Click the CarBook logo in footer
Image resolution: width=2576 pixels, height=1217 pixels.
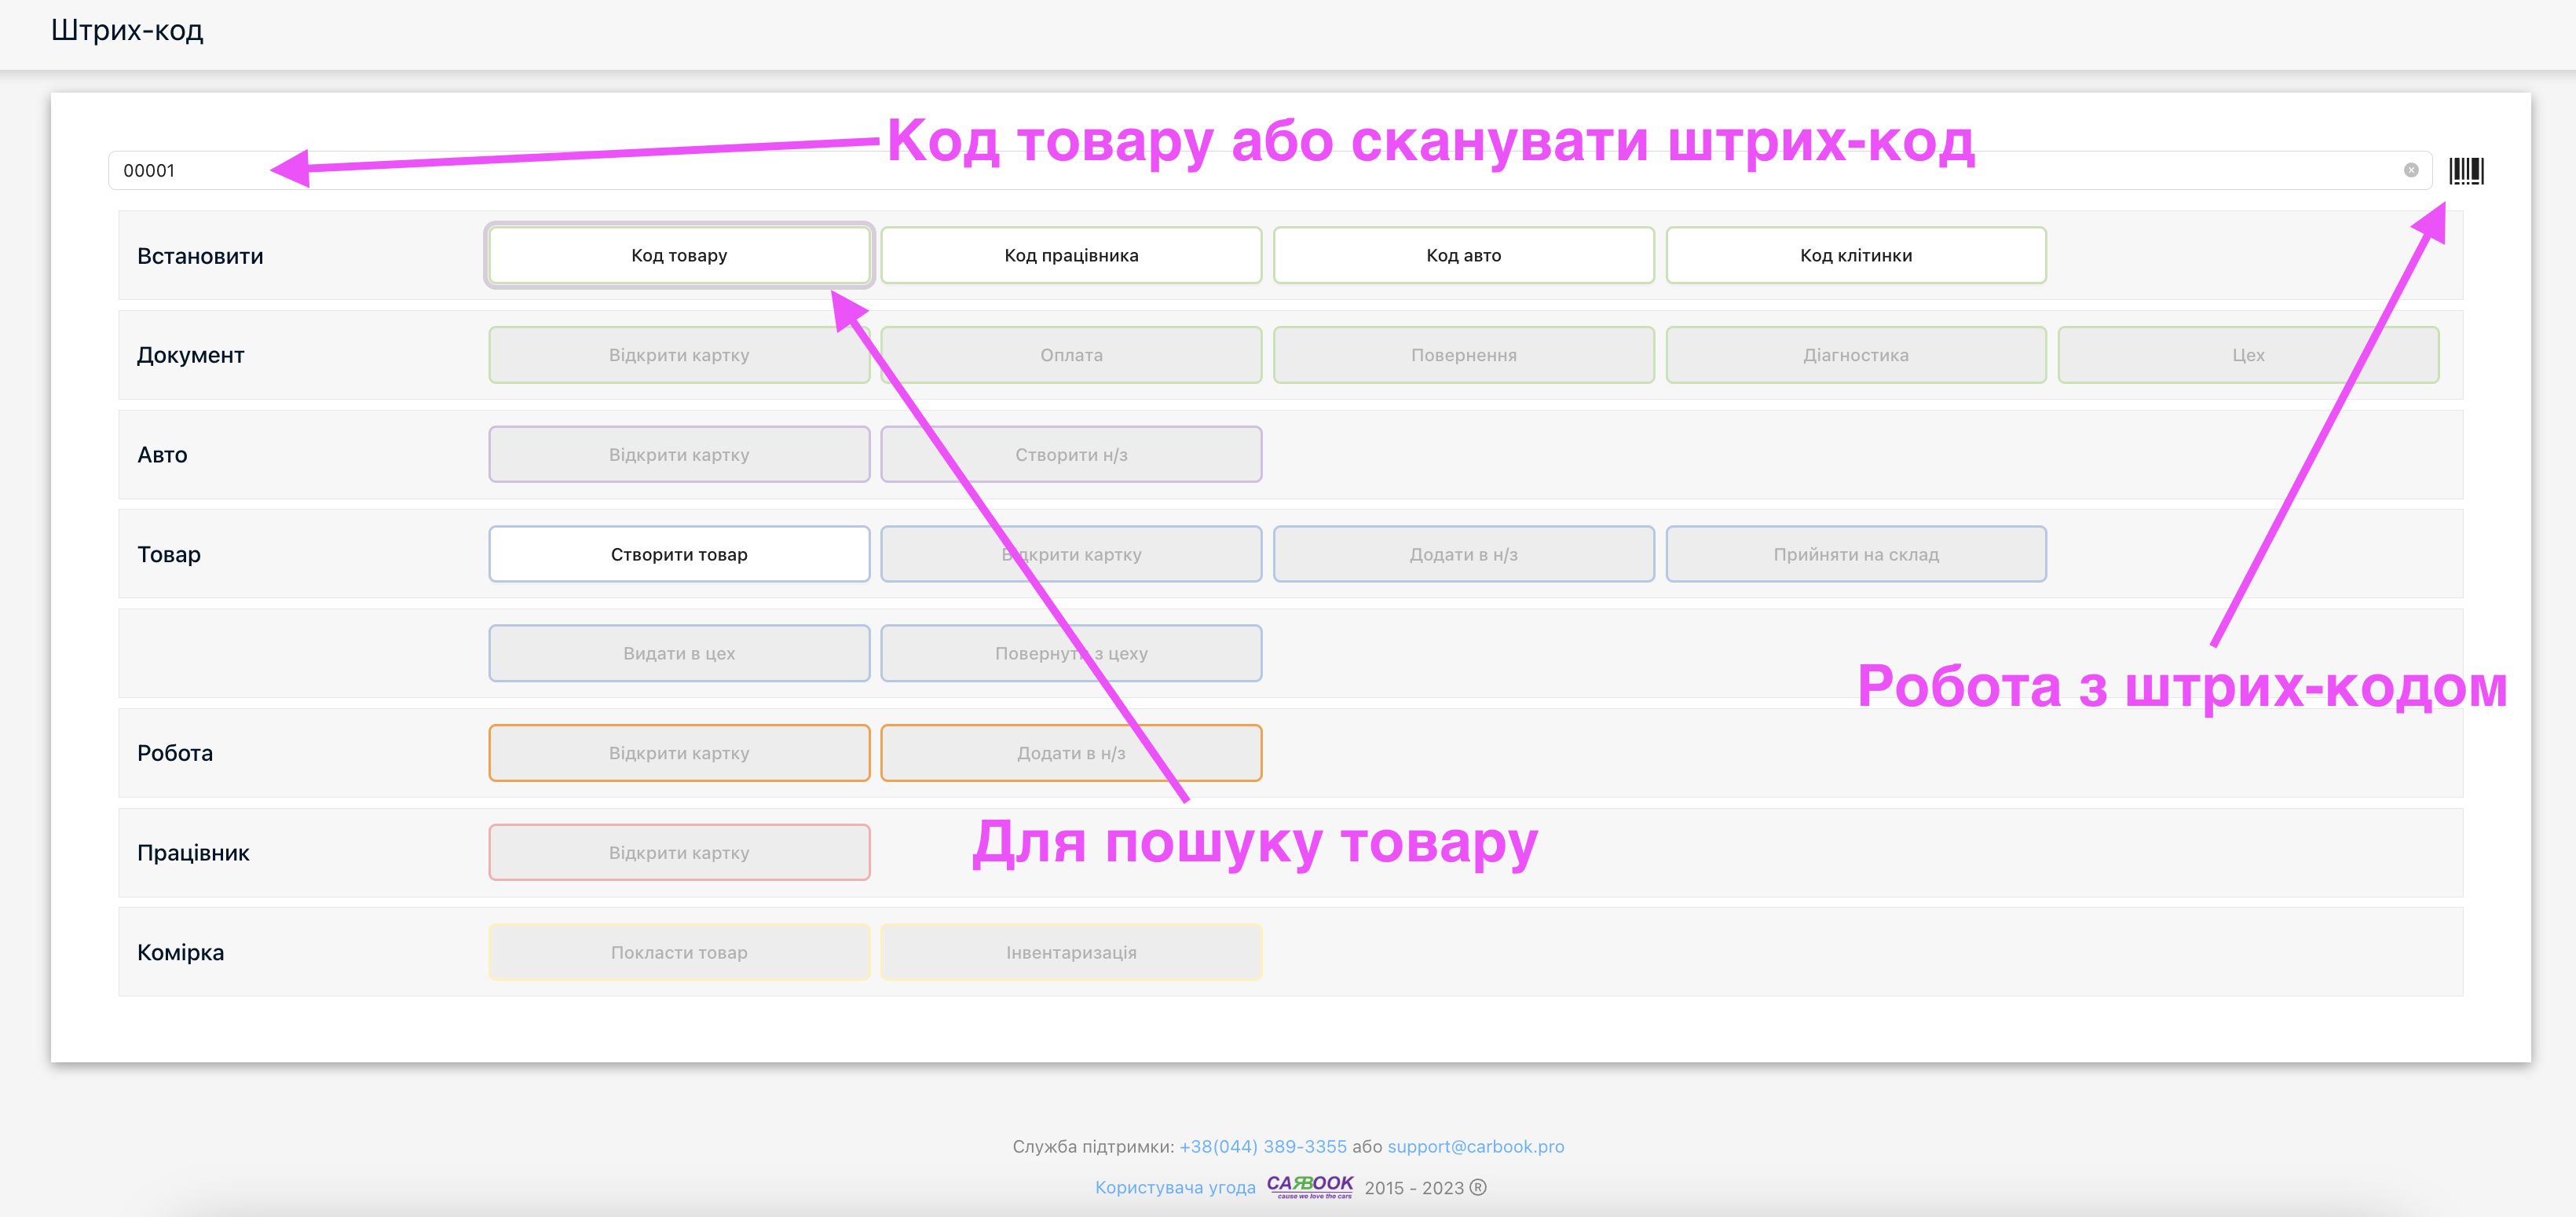[x=1309, y=1186]
